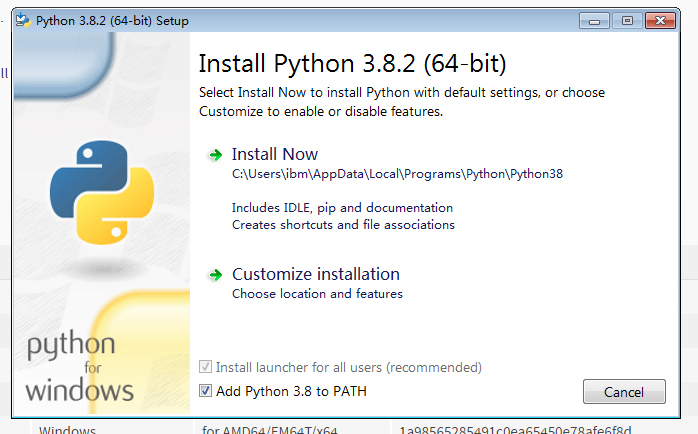Toggle Install launcher for all users checkbox
Image resolution: width=698 pixels, height=434 pixels.
pyautogui.click(x=206, y=367)
